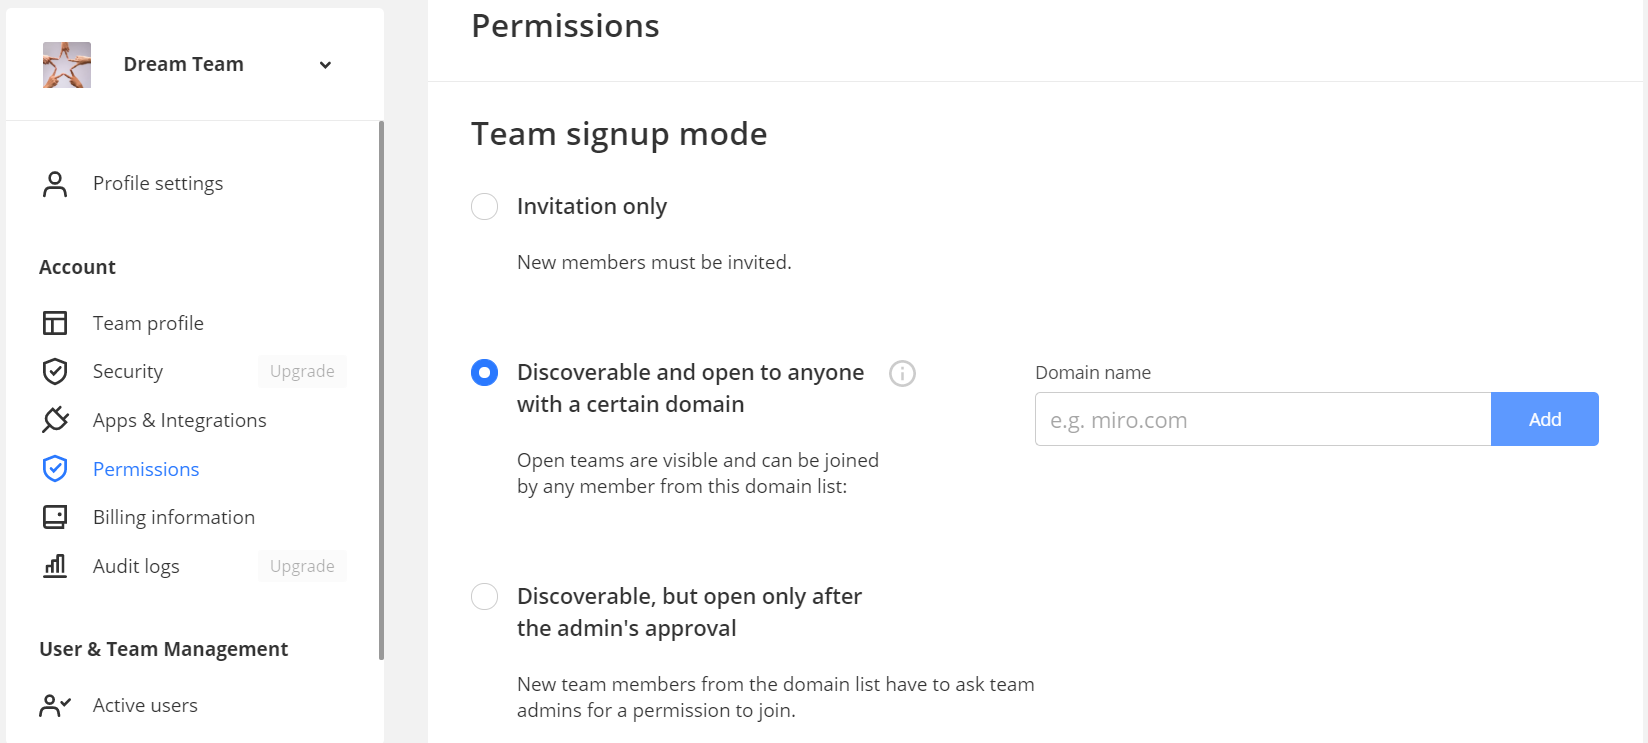Click the Security shield icon
The width and height of the screenshot is (1648, 743).
(55, 372)
